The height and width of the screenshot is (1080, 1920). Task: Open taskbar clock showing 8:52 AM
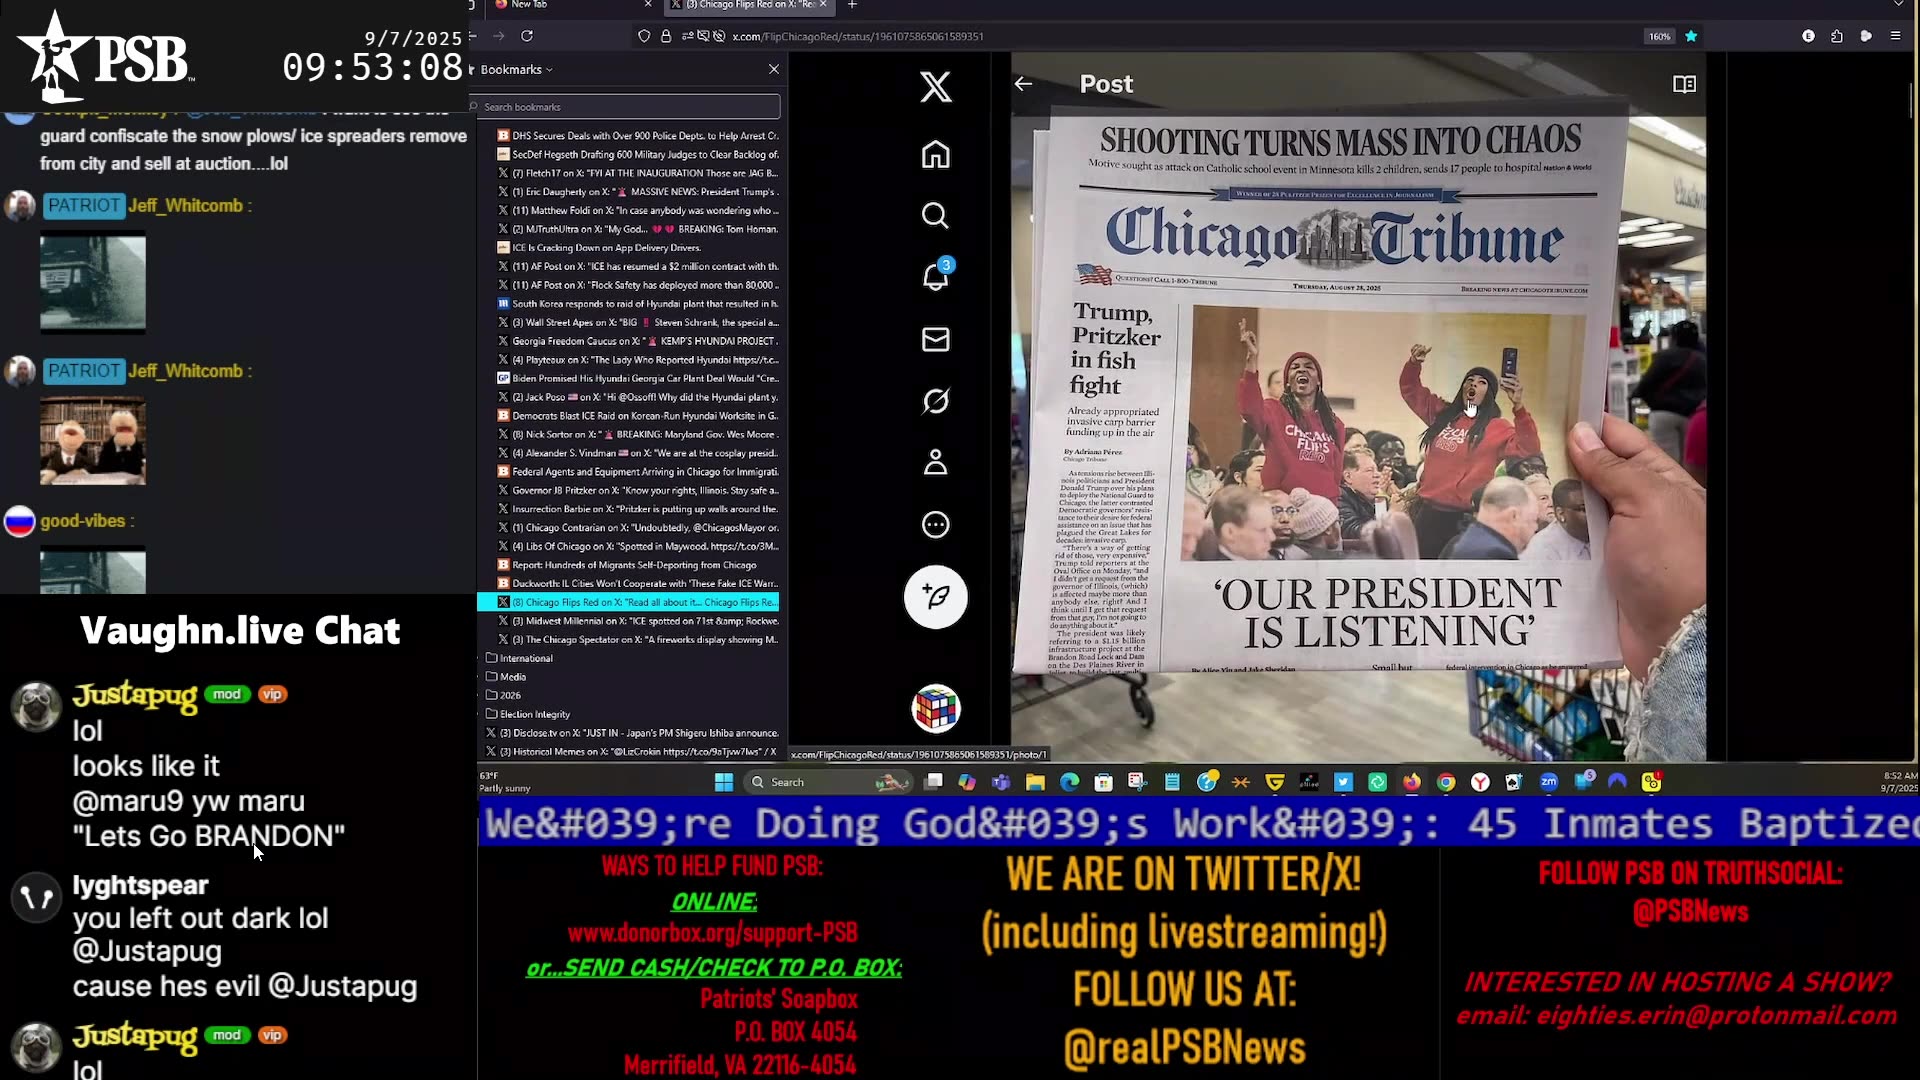(x=1899, y=782)
